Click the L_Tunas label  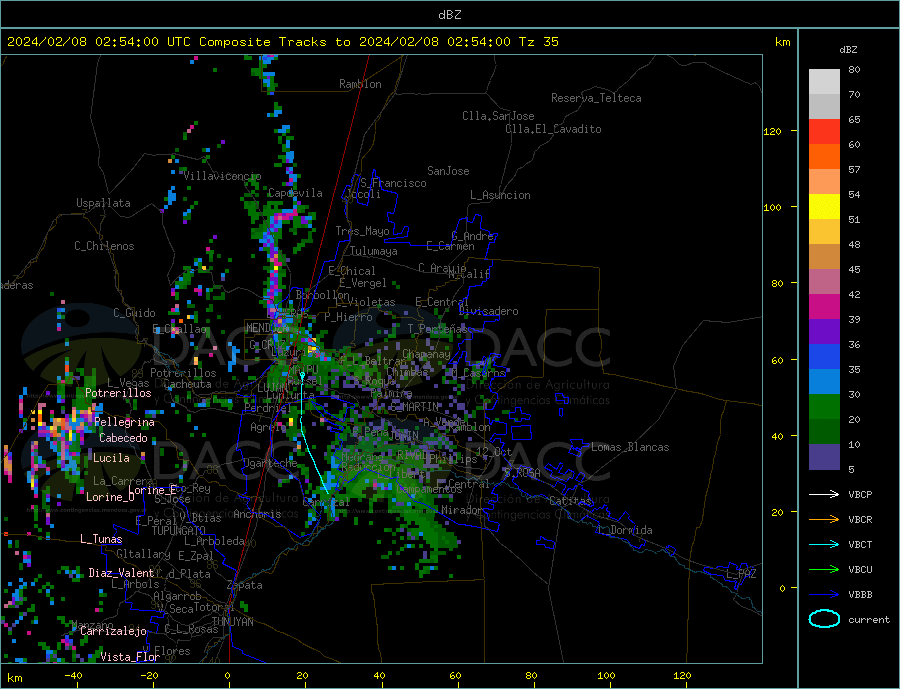click(x=102, y=539)
